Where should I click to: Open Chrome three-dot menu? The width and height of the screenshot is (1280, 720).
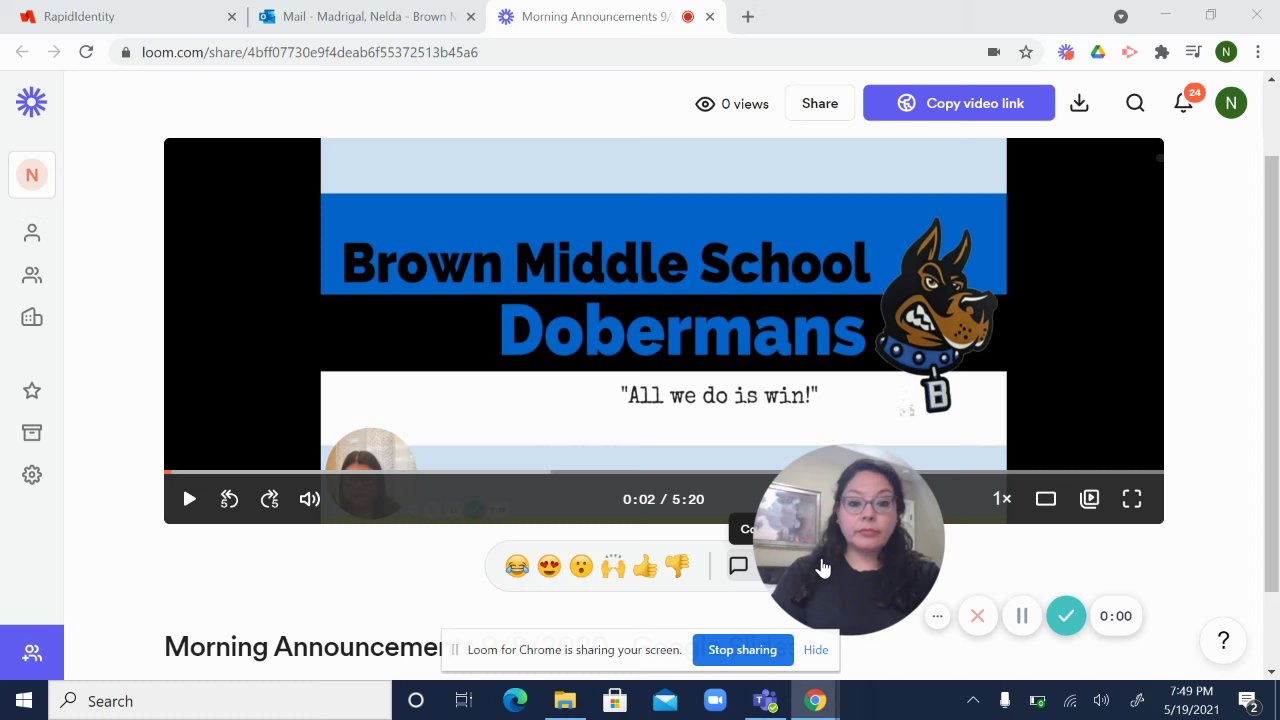[x=1258, y=52]
